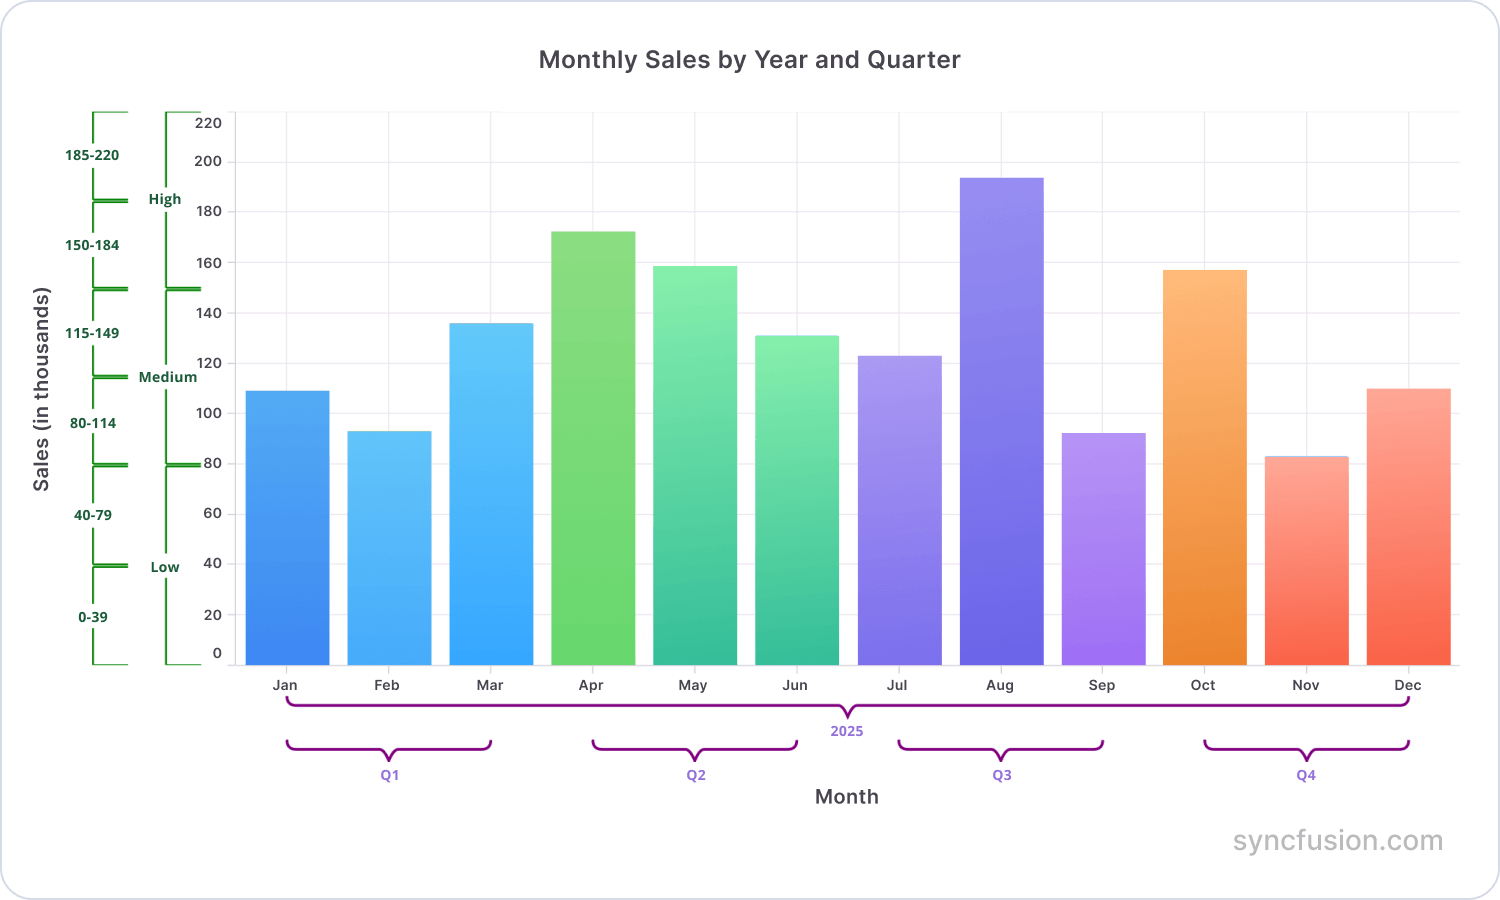The image size is (1500, 900).
Task: Click the Nov sales bar
Action: click(x=1307, y=560)
